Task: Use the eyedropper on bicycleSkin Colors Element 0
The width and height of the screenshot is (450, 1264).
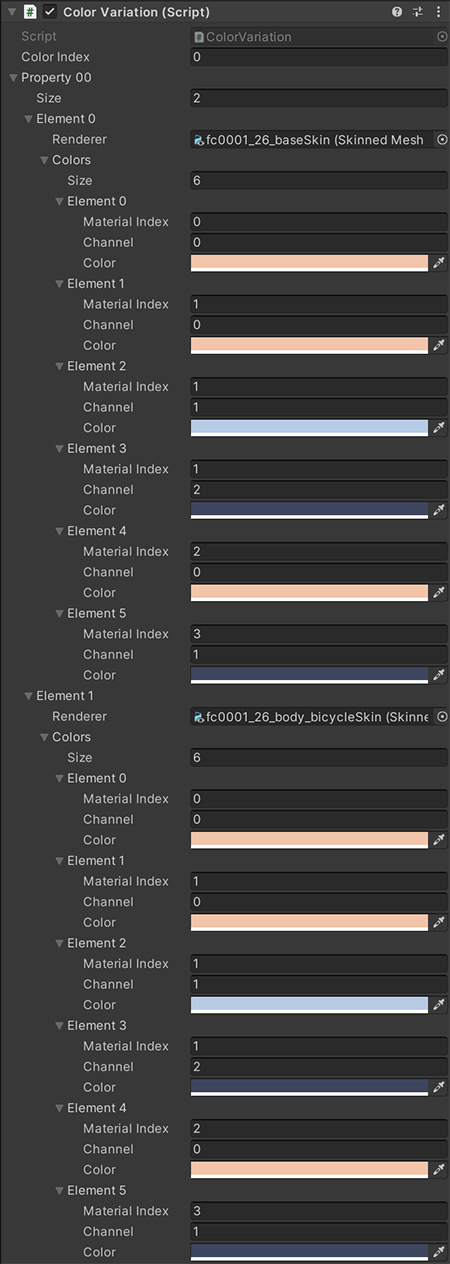Action: pos(439,840)
